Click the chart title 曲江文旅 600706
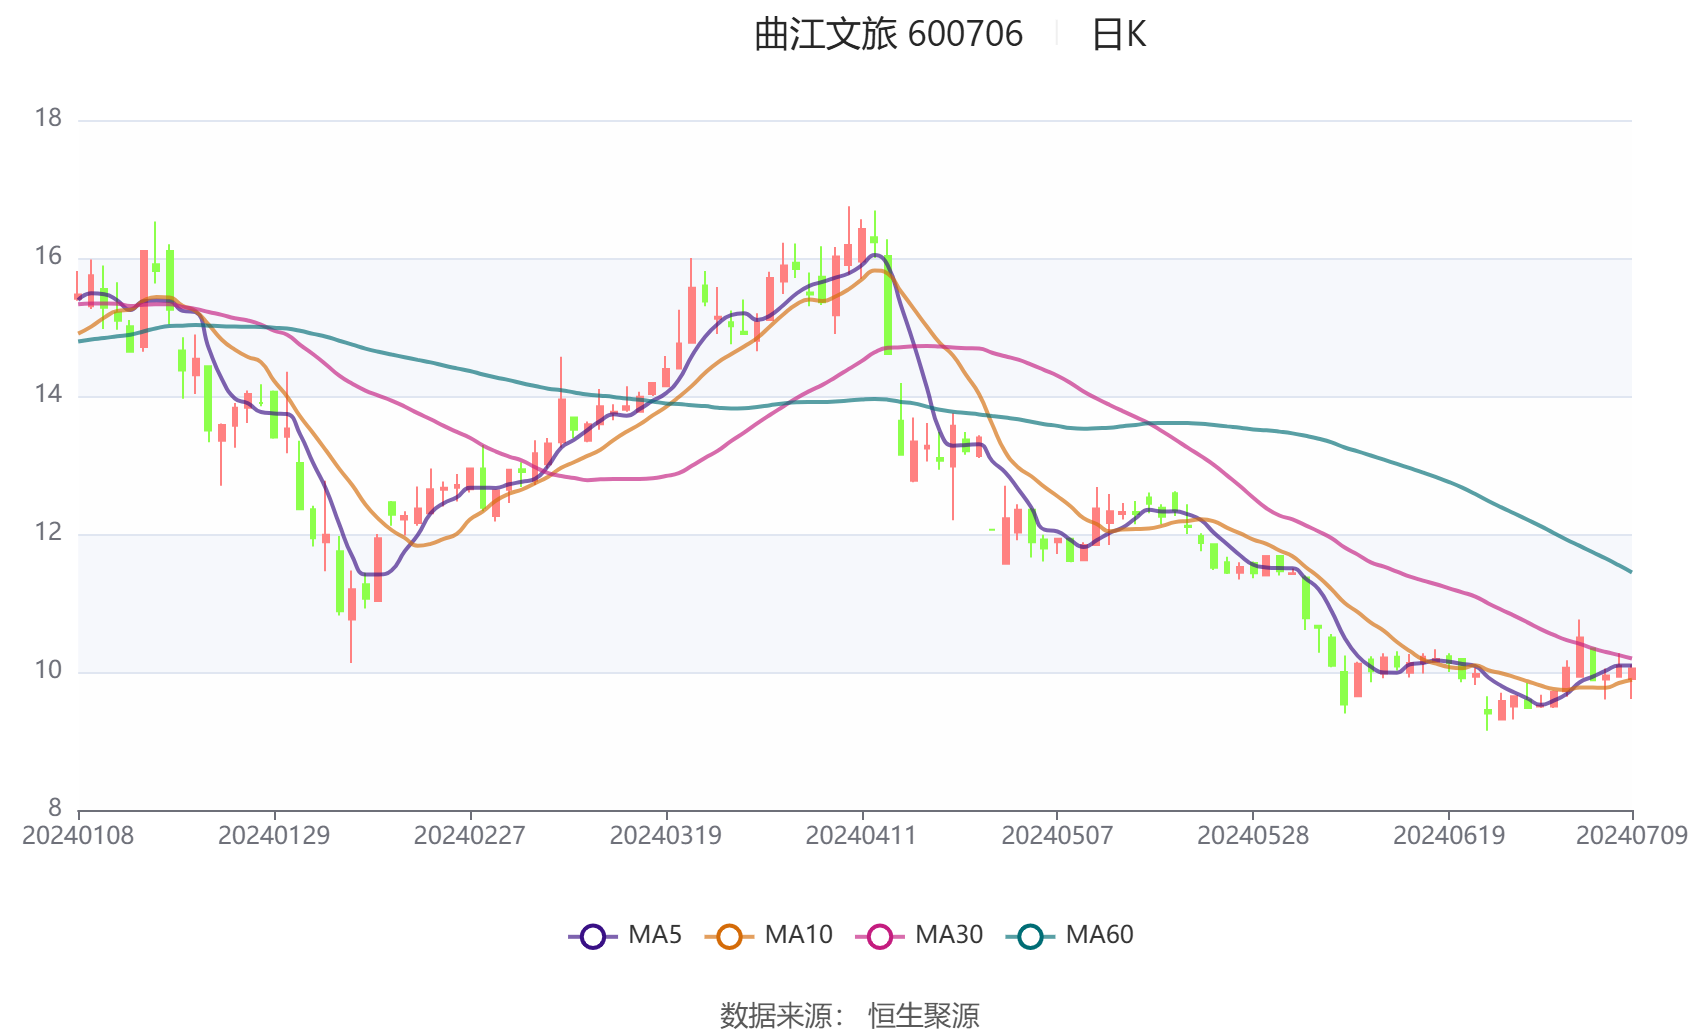Image resolution: width=1700 pixels, height=1034 pixels. point(888,35)
